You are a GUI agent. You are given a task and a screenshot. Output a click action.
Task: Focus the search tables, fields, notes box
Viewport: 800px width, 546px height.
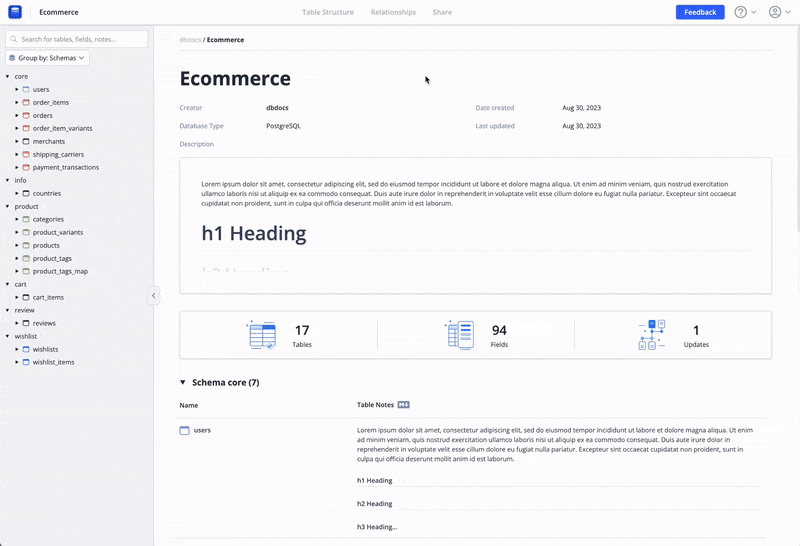coord(80,39)
